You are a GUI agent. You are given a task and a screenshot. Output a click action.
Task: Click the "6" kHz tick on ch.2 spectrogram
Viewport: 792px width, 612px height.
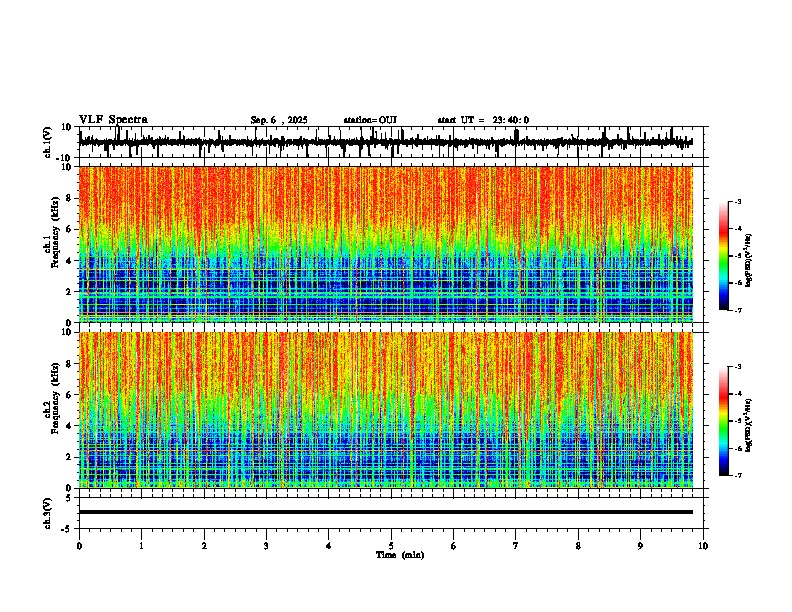(69, 395)
